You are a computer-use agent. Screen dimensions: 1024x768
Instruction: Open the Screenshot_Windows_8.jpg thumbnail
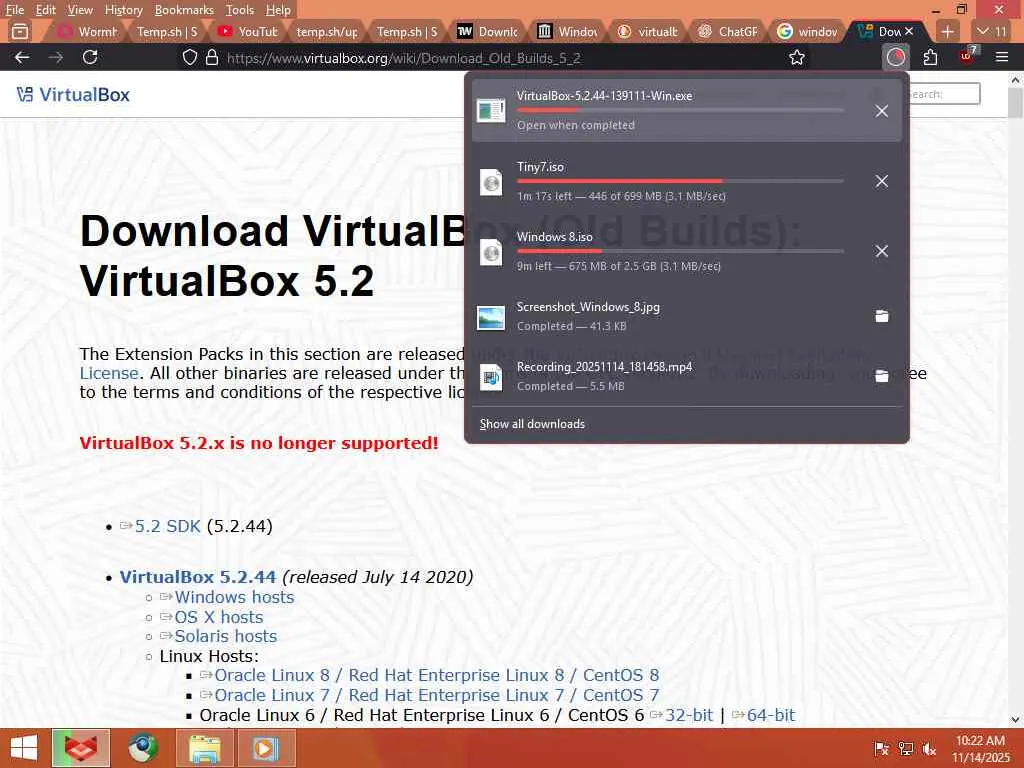coord(491,317)
